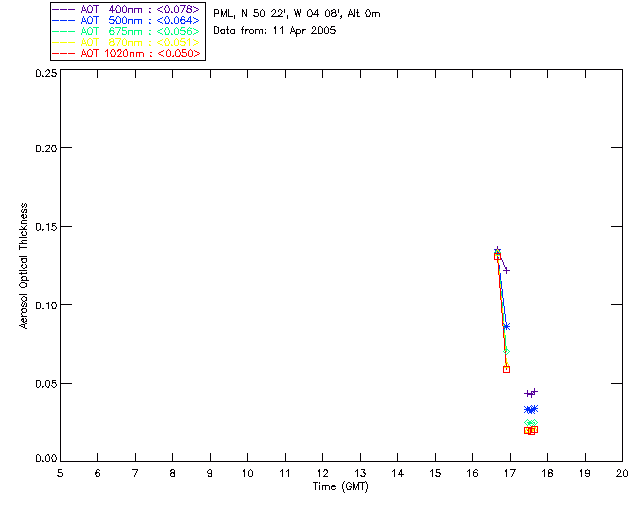This screenshot has height=512, width=640.
Task: Click the x-axis tick label 12
Action: click(x=322, y=473)
